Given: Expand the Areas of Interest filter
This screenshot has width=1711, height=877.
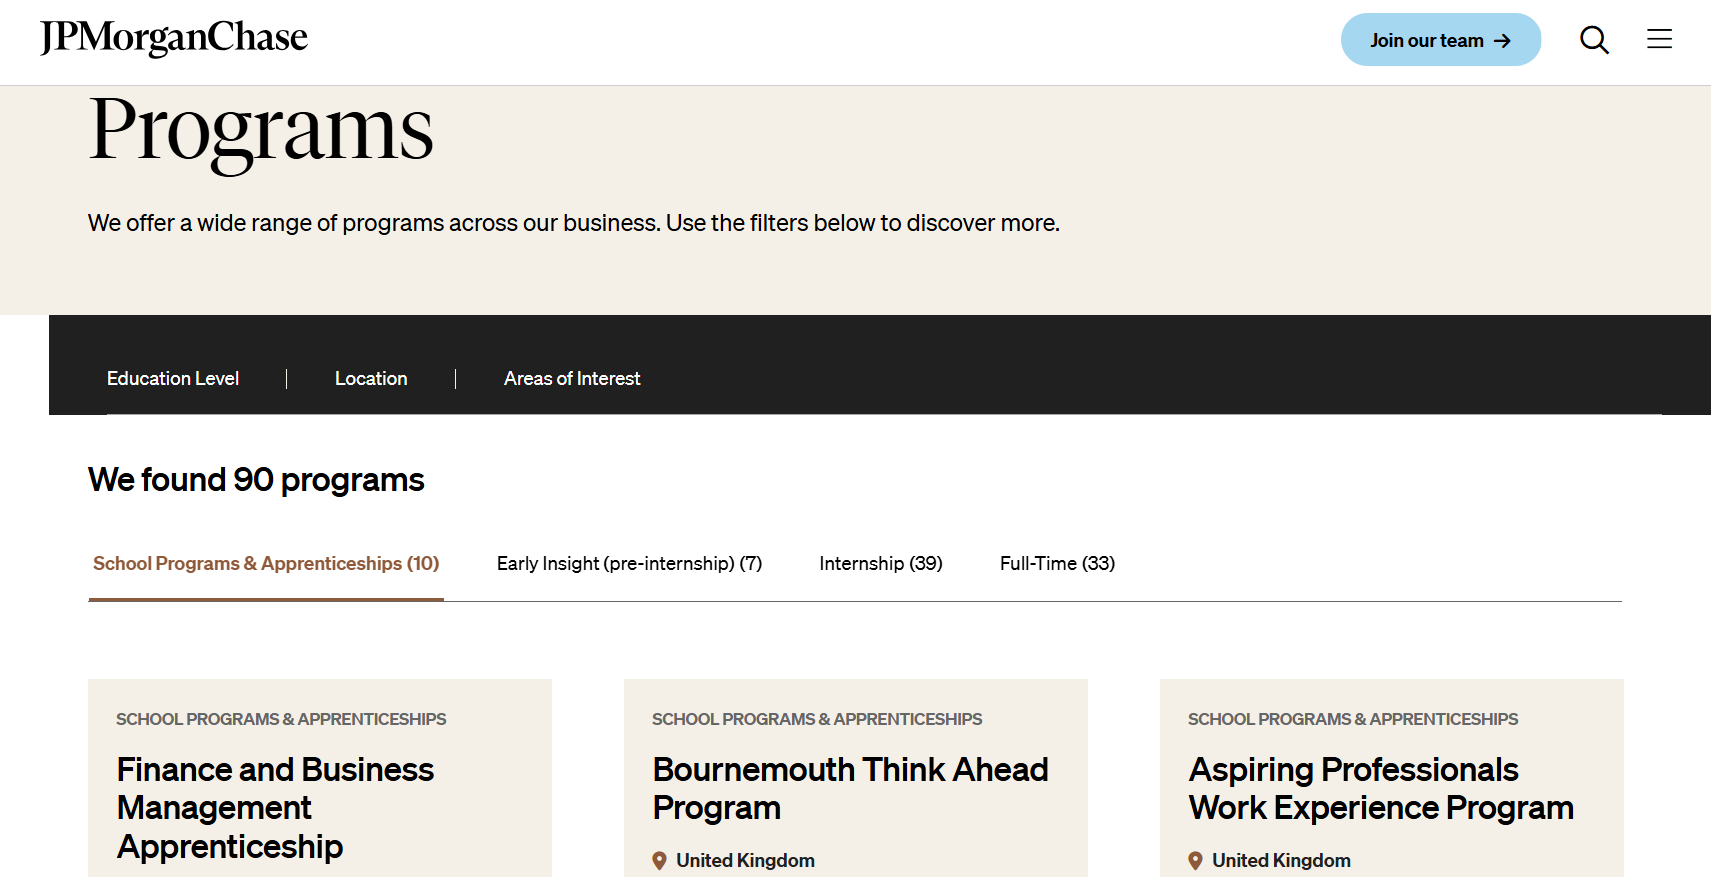Looking at the screenshot, I should point(572,379).
